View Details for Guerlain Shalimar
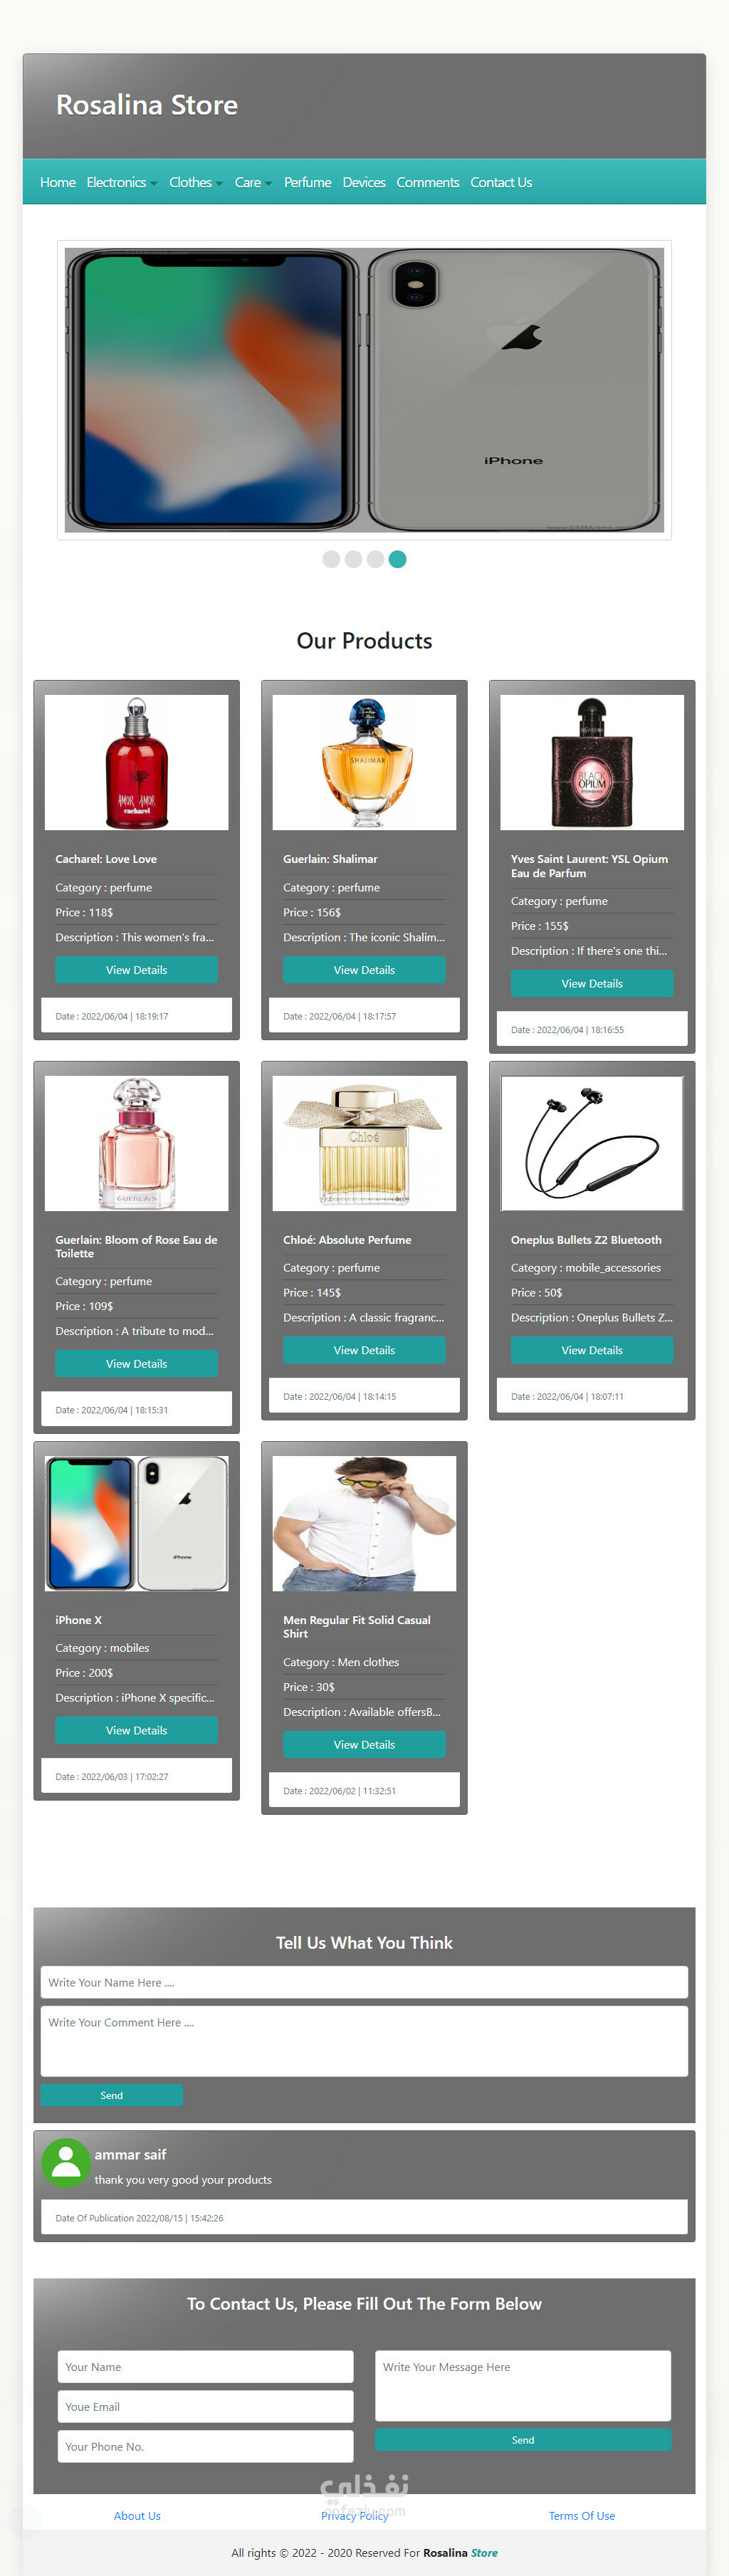Screen dimensions: 729x2576 [x=364, y=970]
